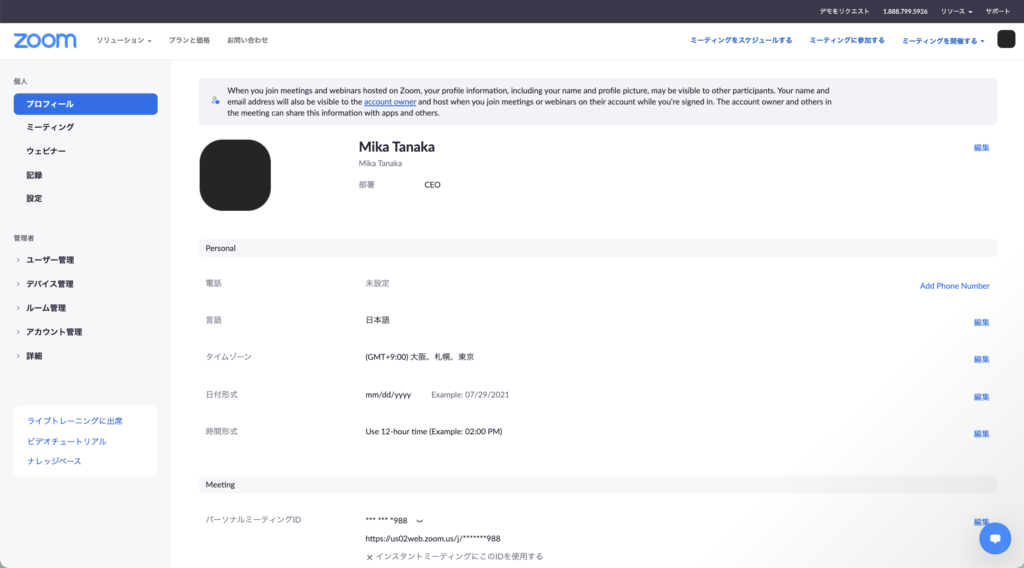
Task: Expand アカウント管理 section
Action: pos(53,332)
